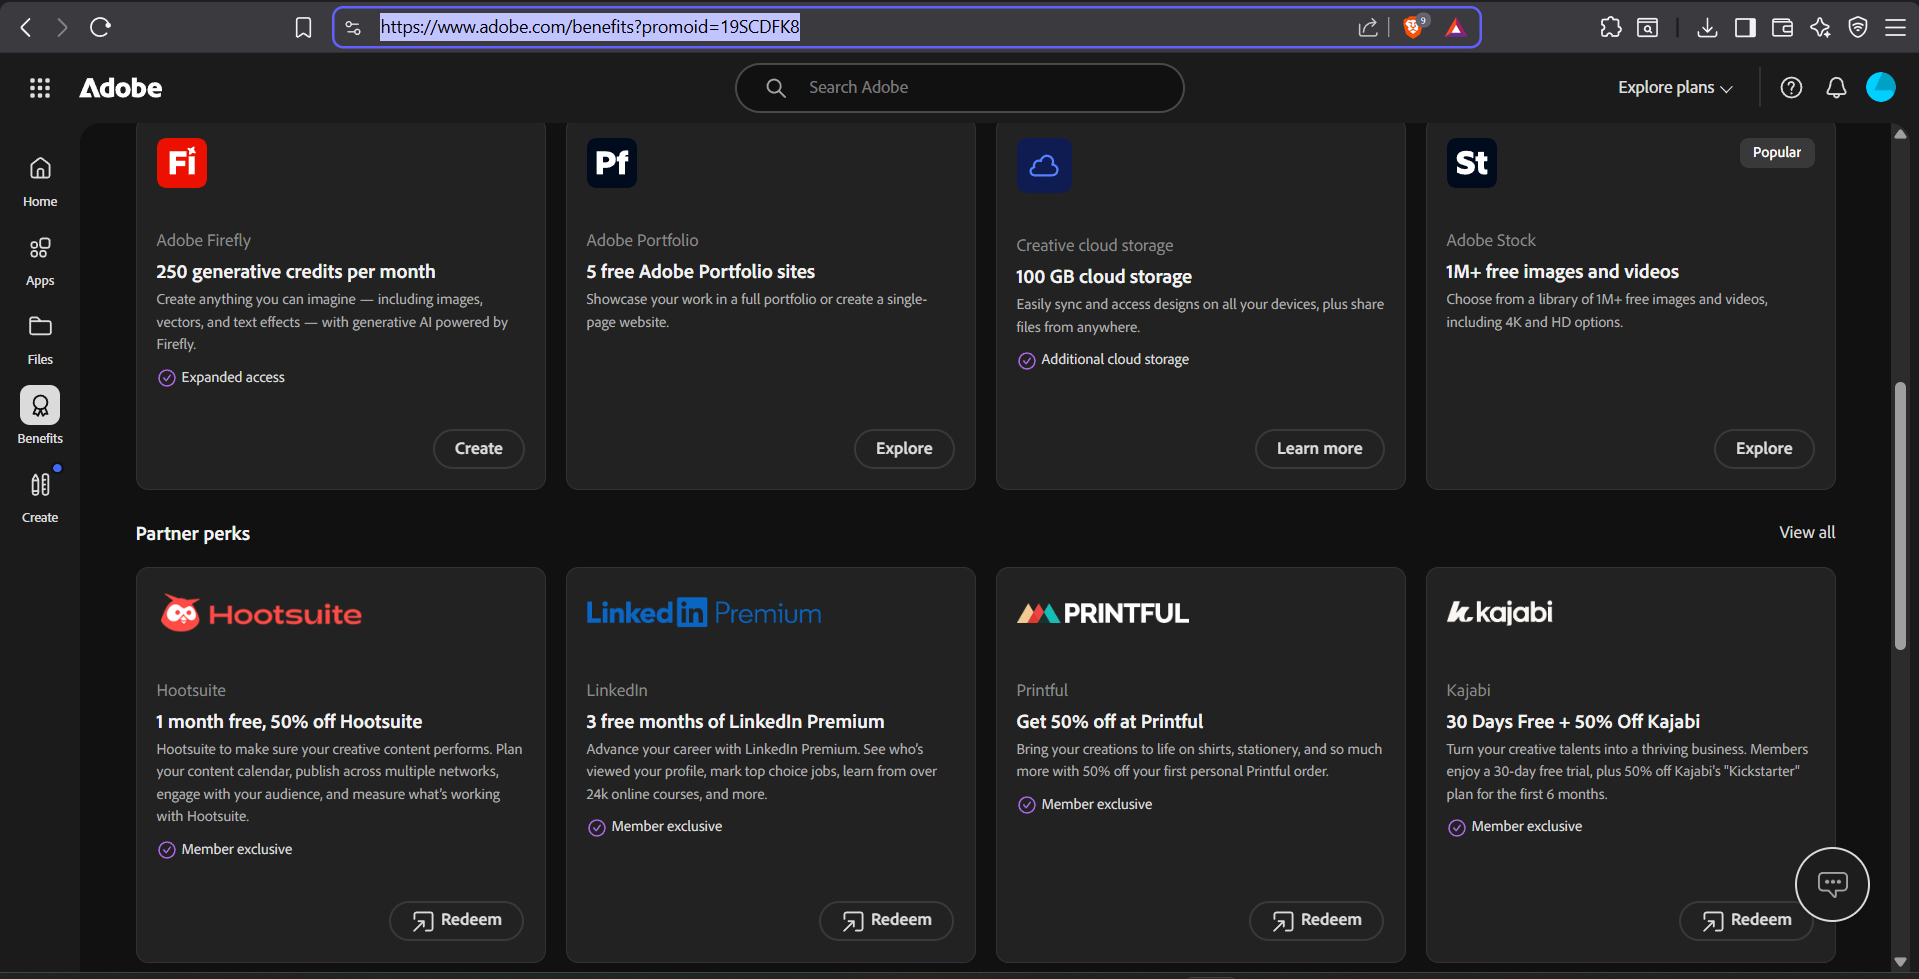This screenshot has height=979, width=1919.
Task: Click "1 month free, 50% off Hootsuite" heading
Action: click(289, 722)
